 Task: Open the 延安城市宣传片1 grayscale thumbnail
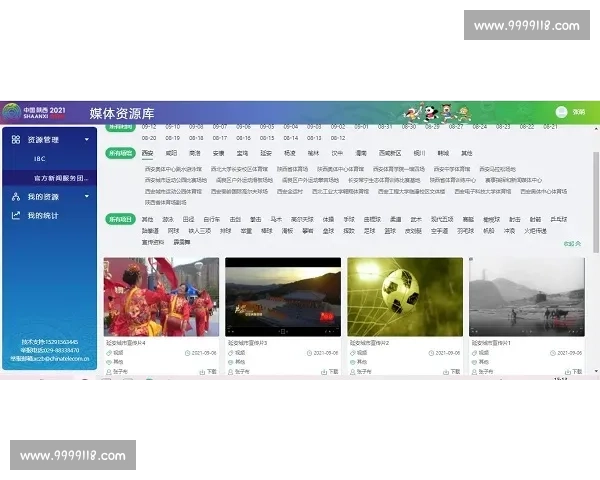coord(527,297)
